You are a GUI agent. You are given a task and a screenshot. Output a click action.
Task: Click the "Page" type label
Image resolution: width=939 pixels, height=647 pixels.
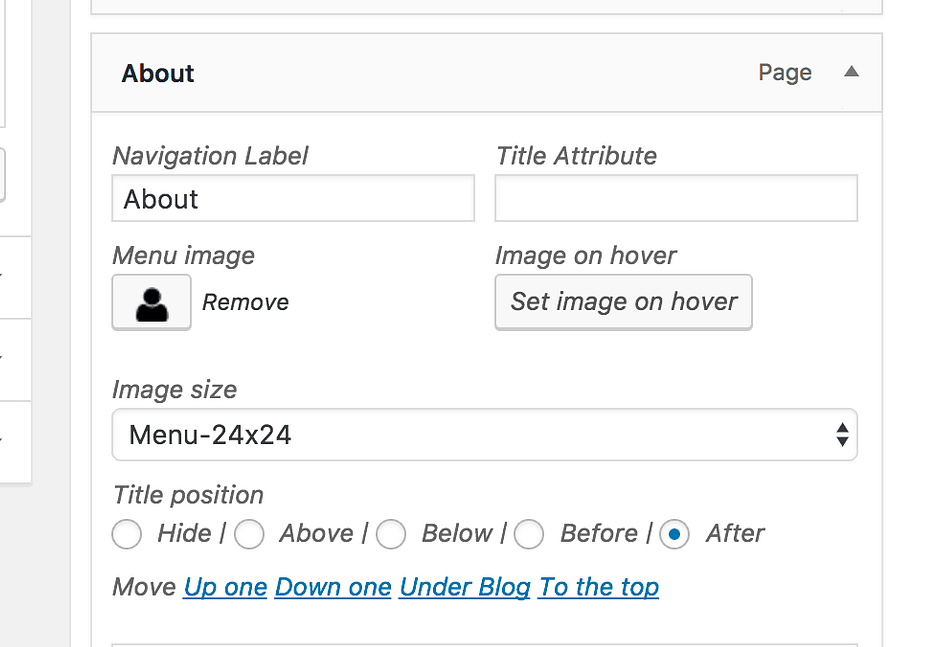pyautogui.click(x=785, y=72)
